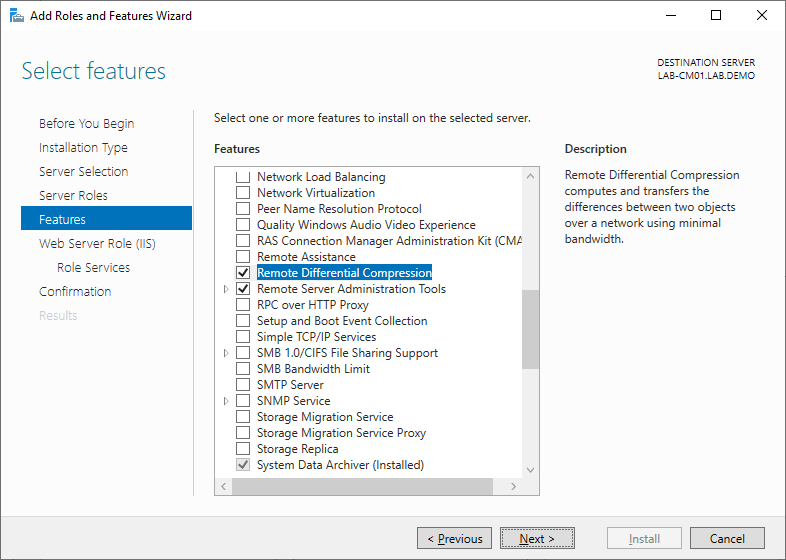Click the Cancel button
Screen dimensions: 786x560
(727, 539)
